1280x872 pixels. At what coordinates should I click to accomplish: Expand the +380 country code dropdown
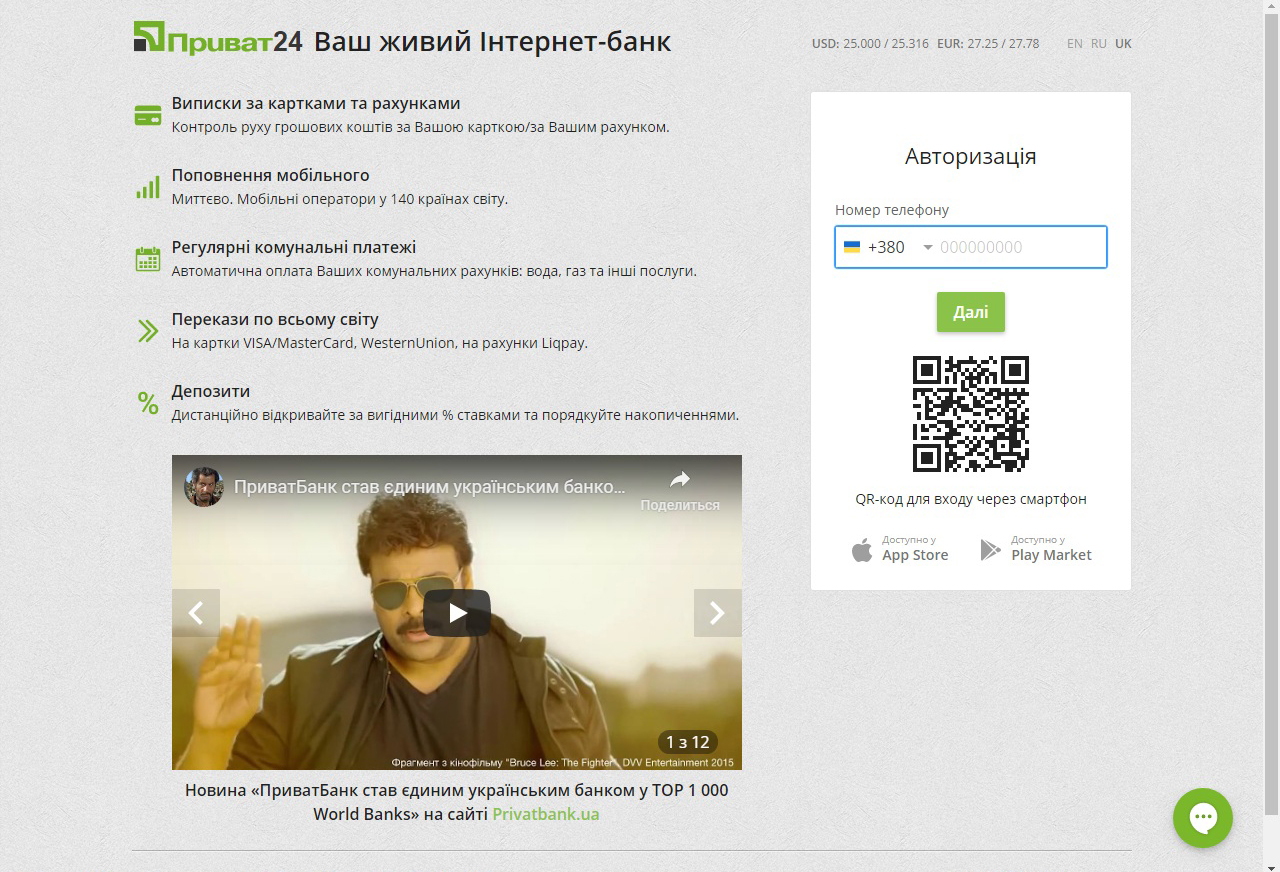[927, 247]
